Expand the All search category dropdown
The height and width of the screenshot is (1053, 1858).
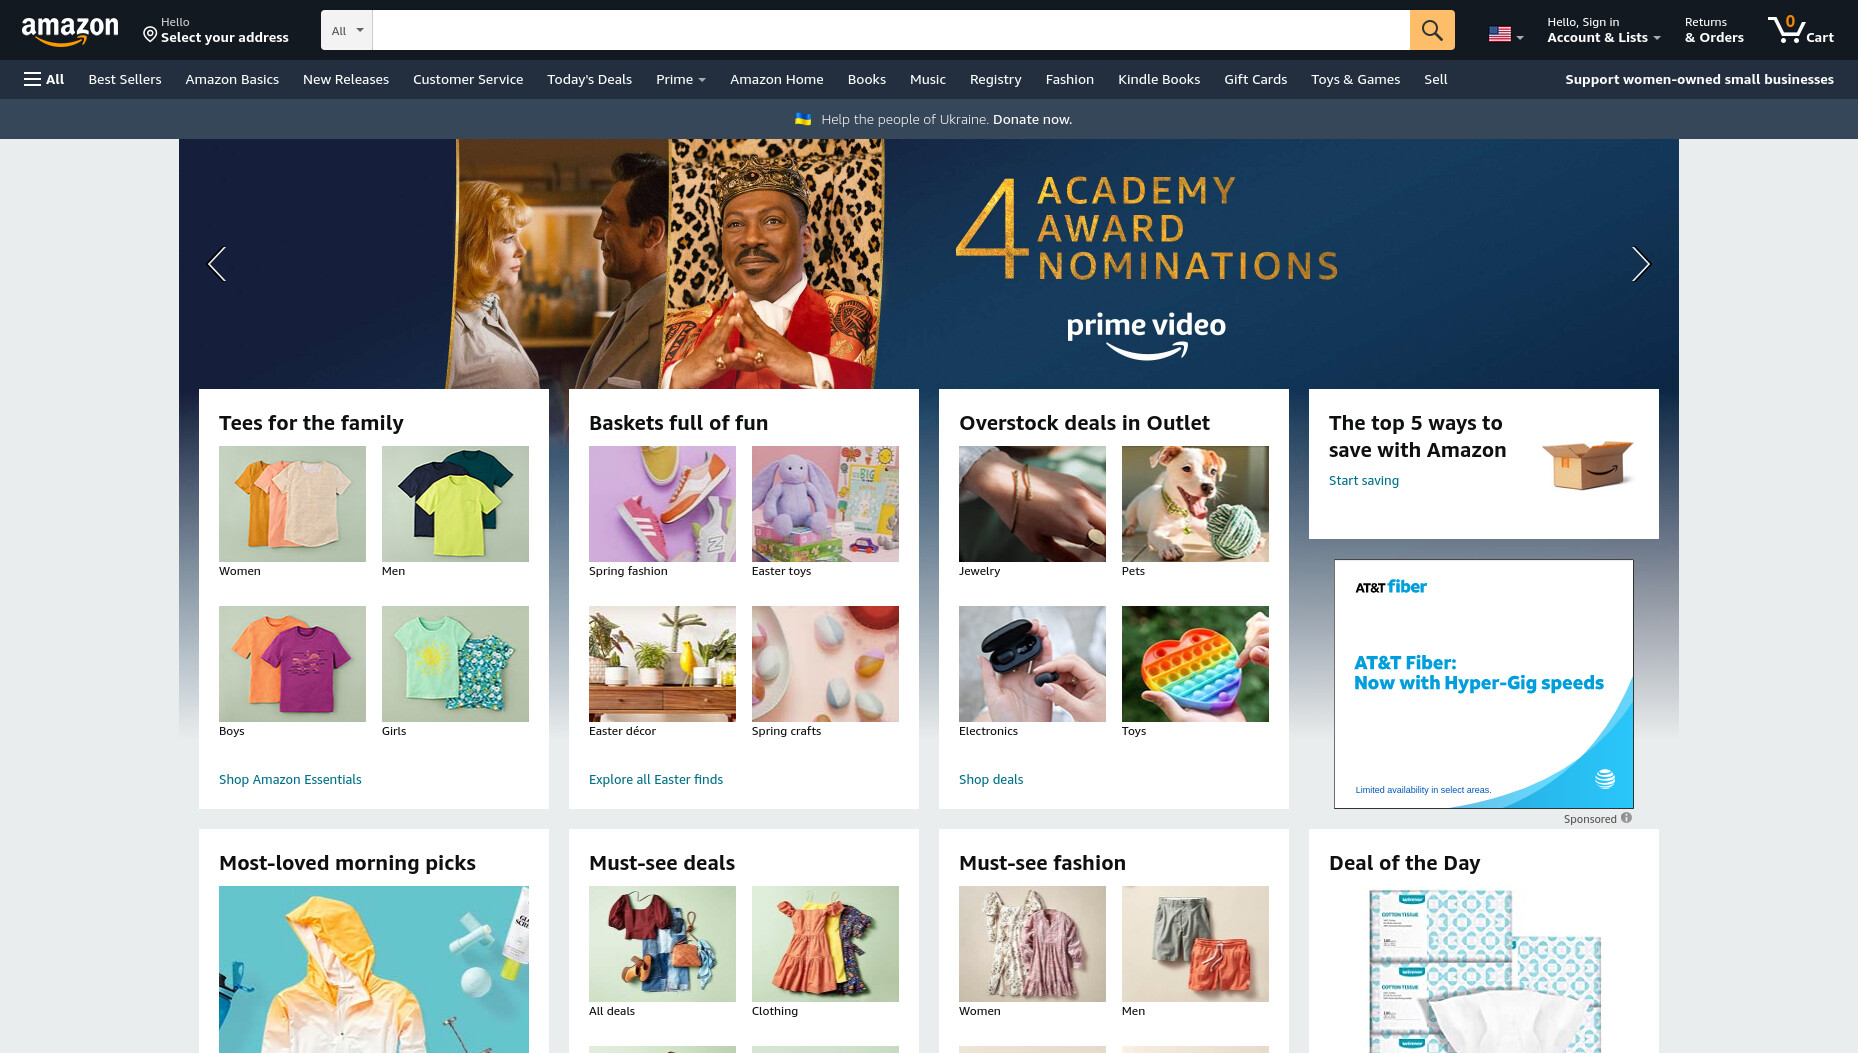347,30
